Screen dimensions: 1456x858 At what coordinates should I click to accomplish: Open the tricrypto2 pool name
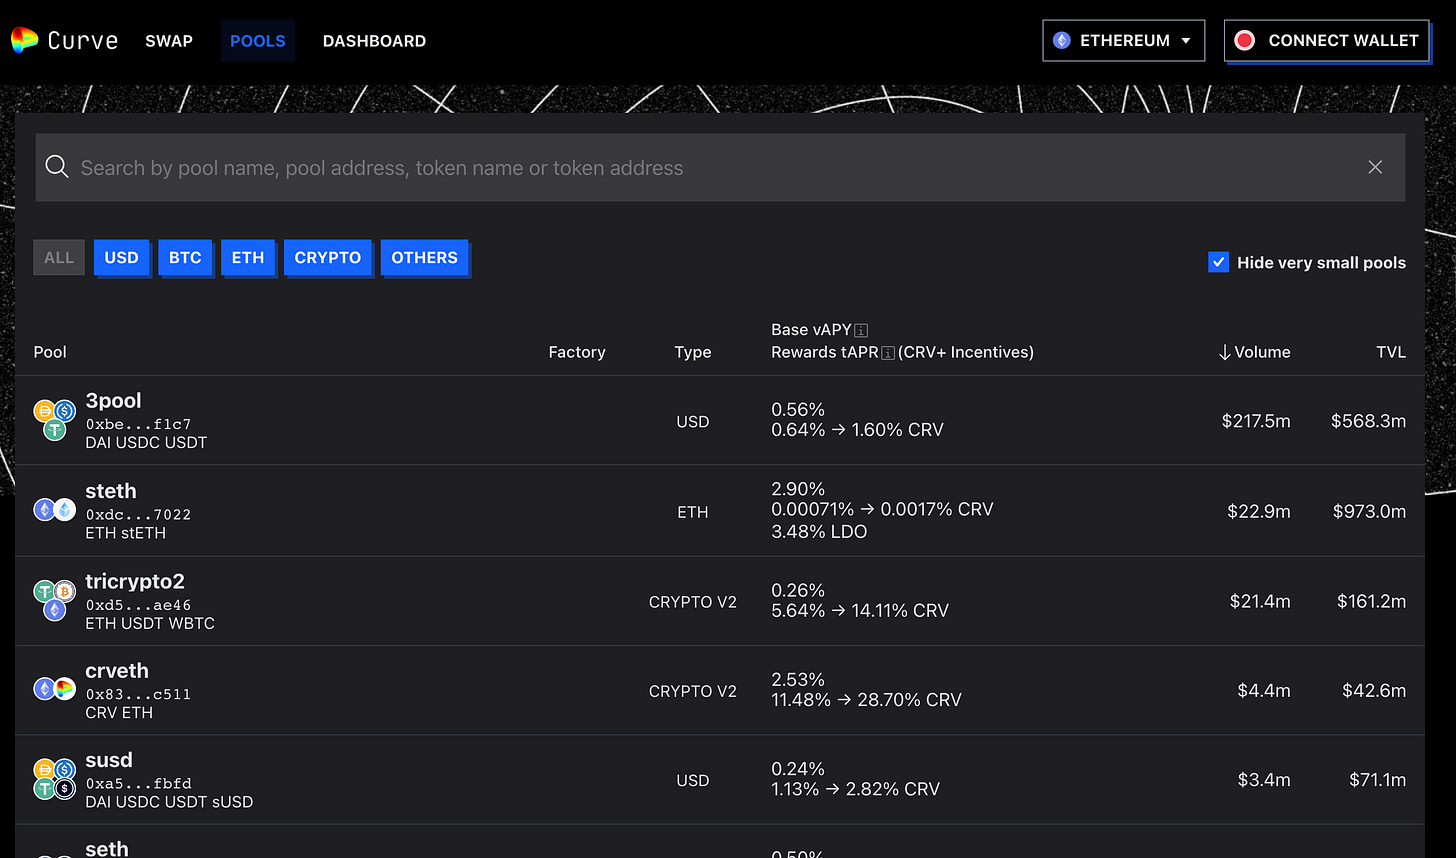[x=135, y=581]
